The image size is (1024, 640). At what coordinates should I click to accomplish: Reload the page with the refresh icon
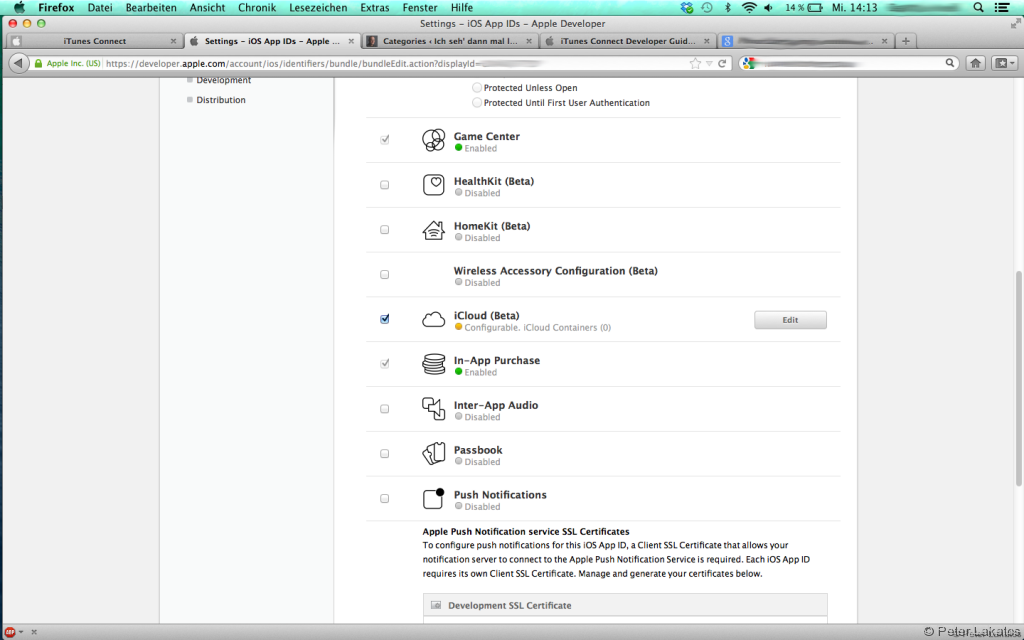pyautogui.click(x=722, y=63)
